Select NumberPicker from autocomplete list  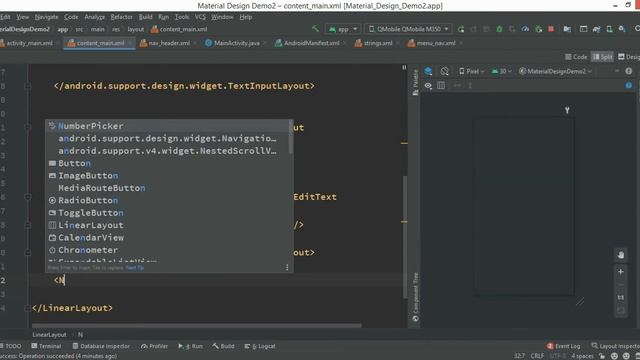169,126
